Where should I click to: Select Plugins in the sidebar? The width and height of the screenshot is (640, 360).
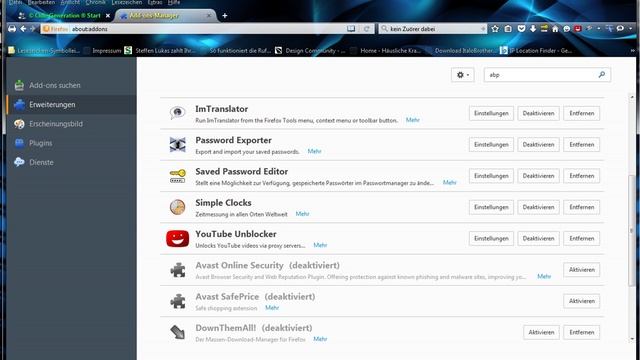[x=71, y=143]
